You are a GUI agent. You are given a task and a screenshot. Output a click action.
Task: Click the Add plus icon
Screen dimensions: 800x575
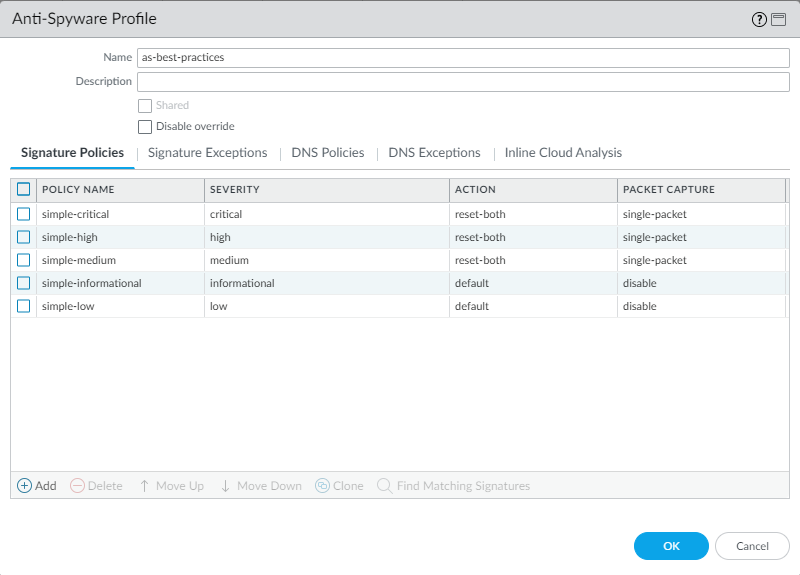tap(25, 486)
